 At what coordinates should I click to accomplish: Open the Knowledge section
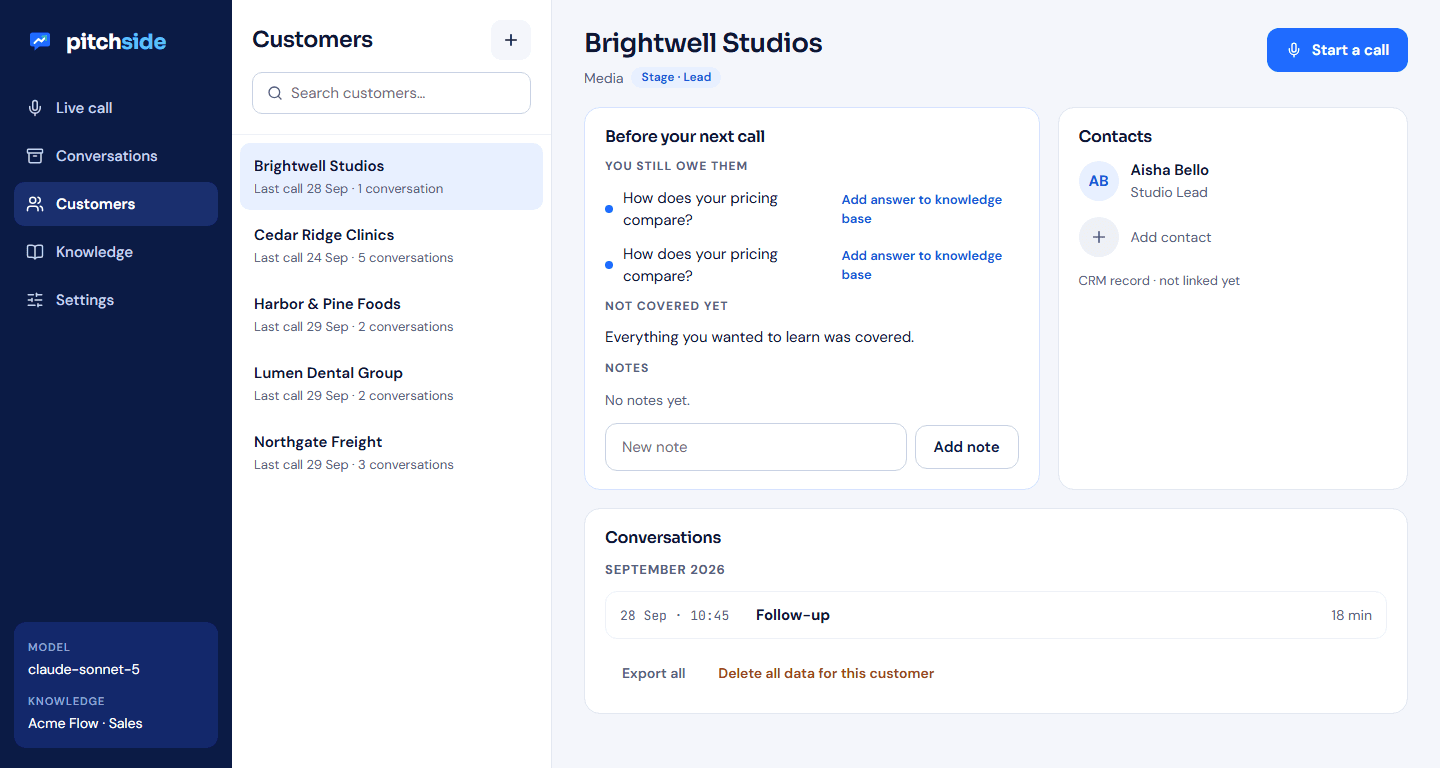[x=116, y=252]
